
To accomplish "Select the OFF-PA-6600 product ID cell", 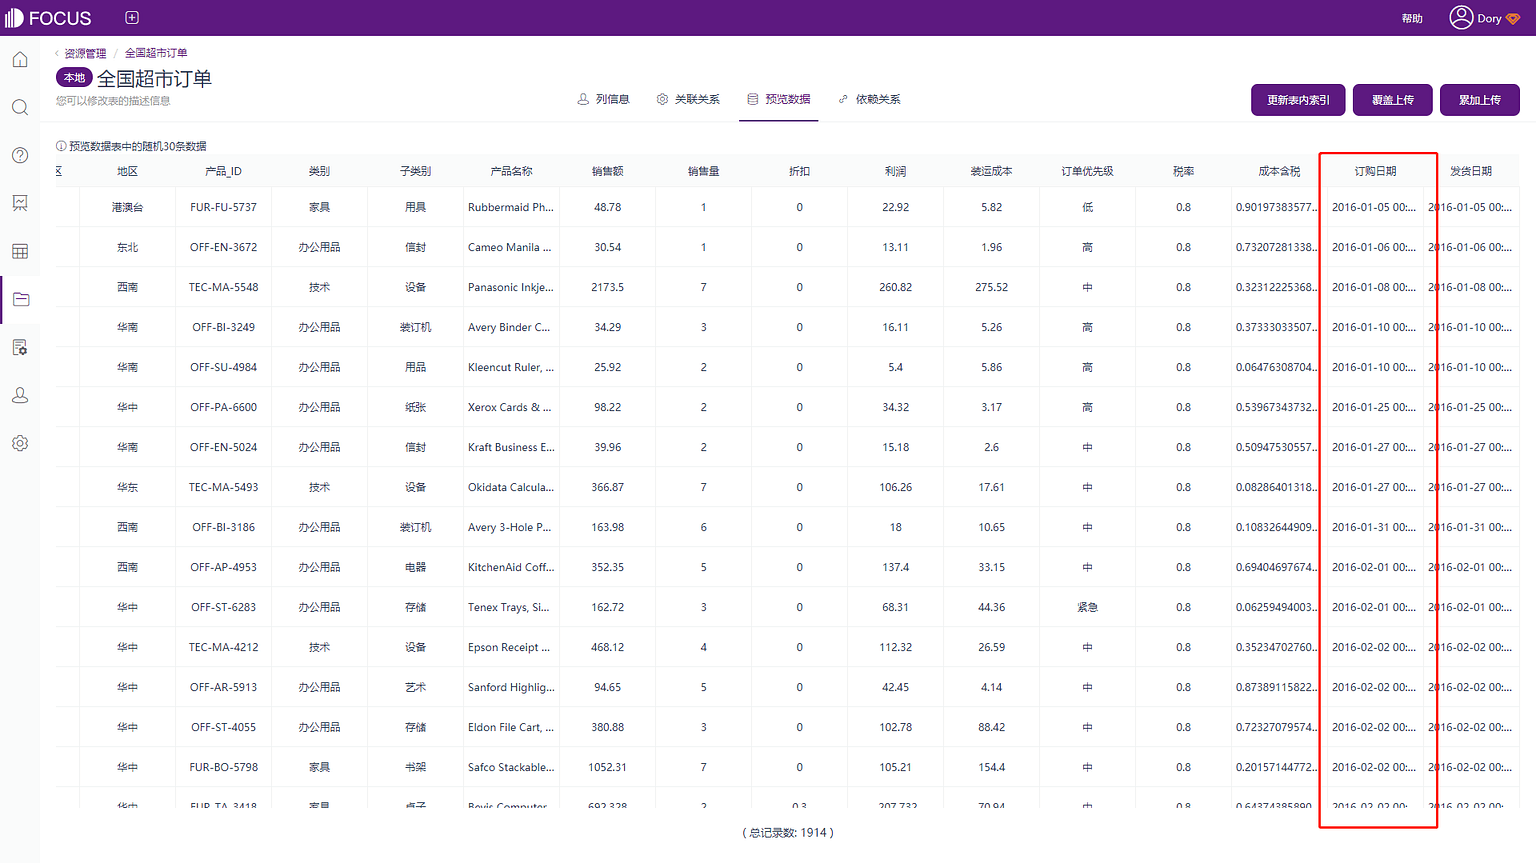I will (223, 407).
